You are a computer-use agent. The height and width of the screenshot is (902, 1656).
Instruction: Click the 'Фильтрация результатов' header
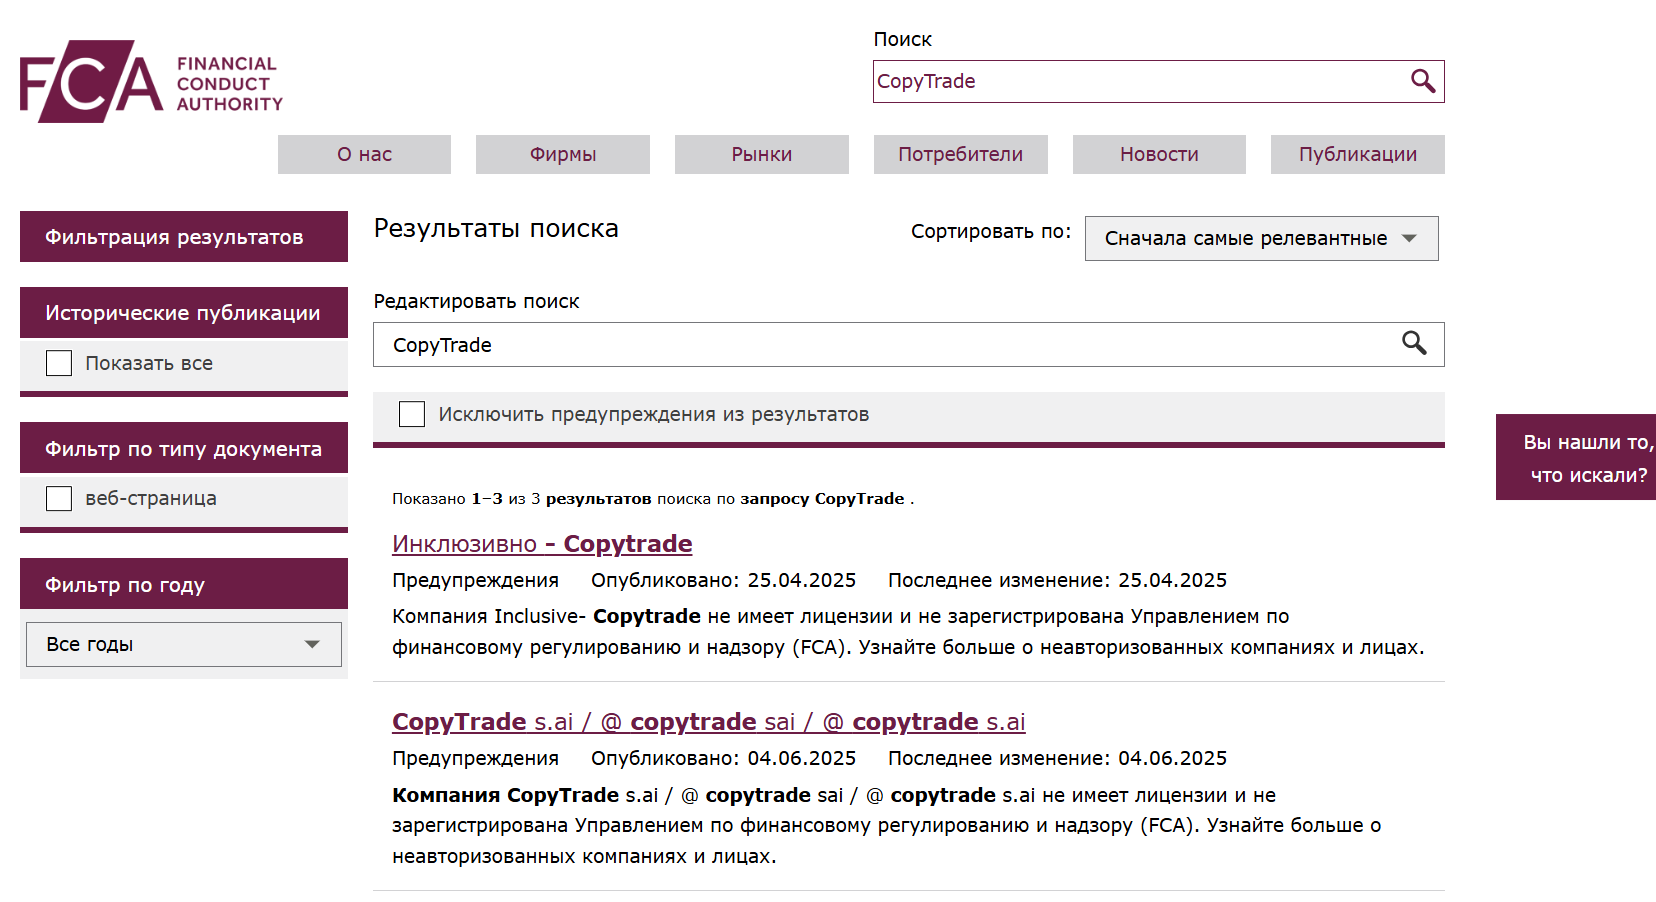point(183,237)
